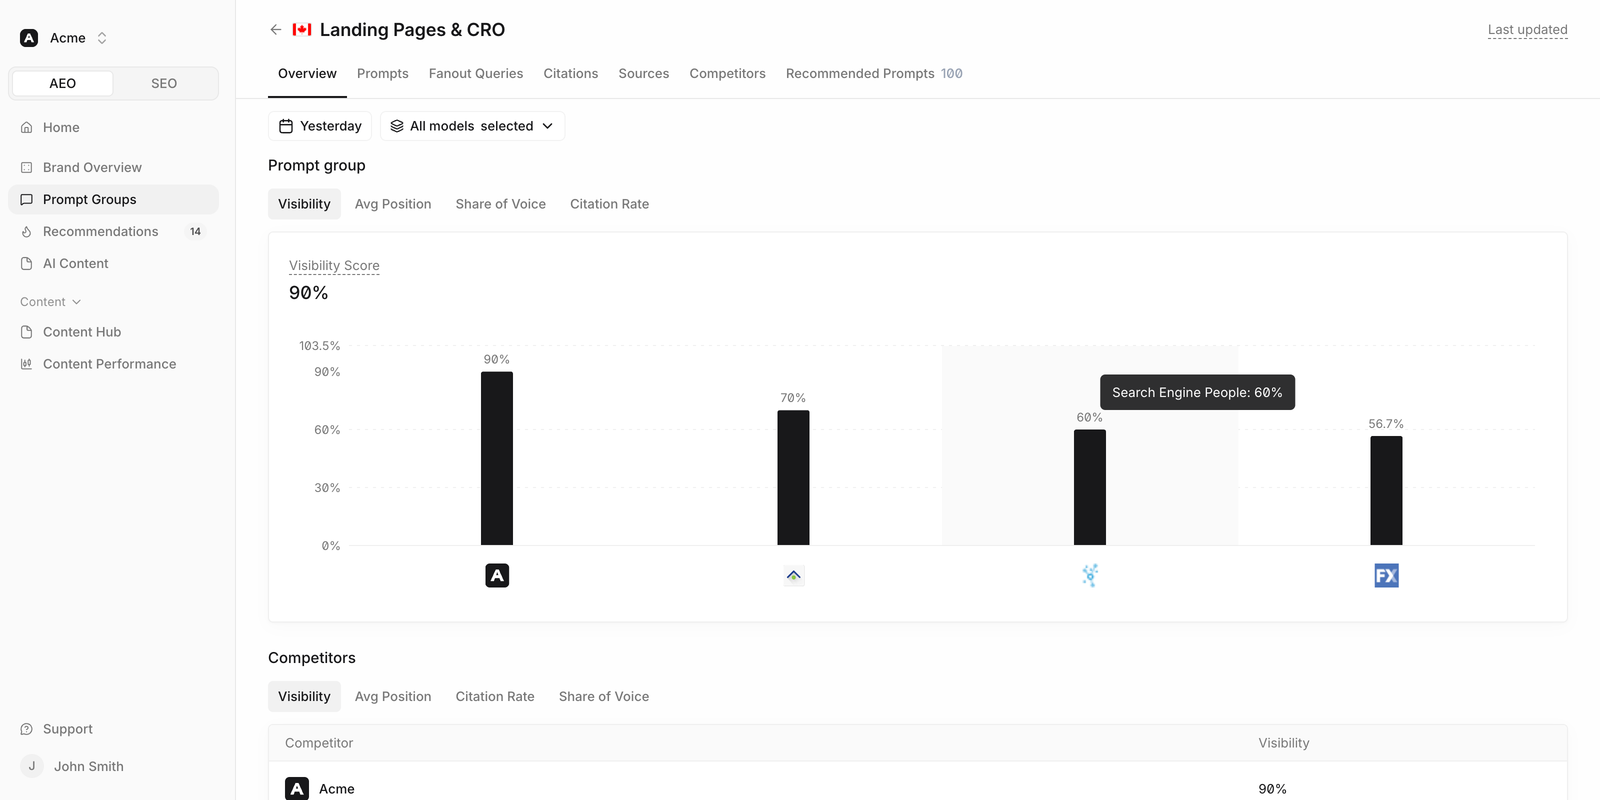Switch to the Fanout Queries tab
Viewport: 1600px width, 800px height.
tap(476, 74)
